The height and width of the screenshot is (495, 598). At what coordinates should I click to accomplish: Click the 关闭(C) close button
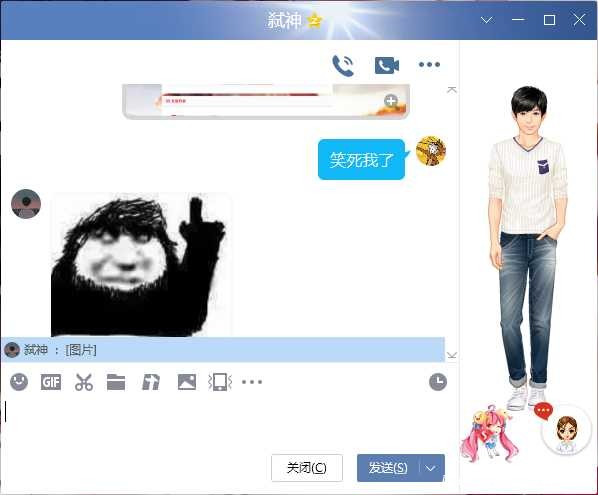307,468
